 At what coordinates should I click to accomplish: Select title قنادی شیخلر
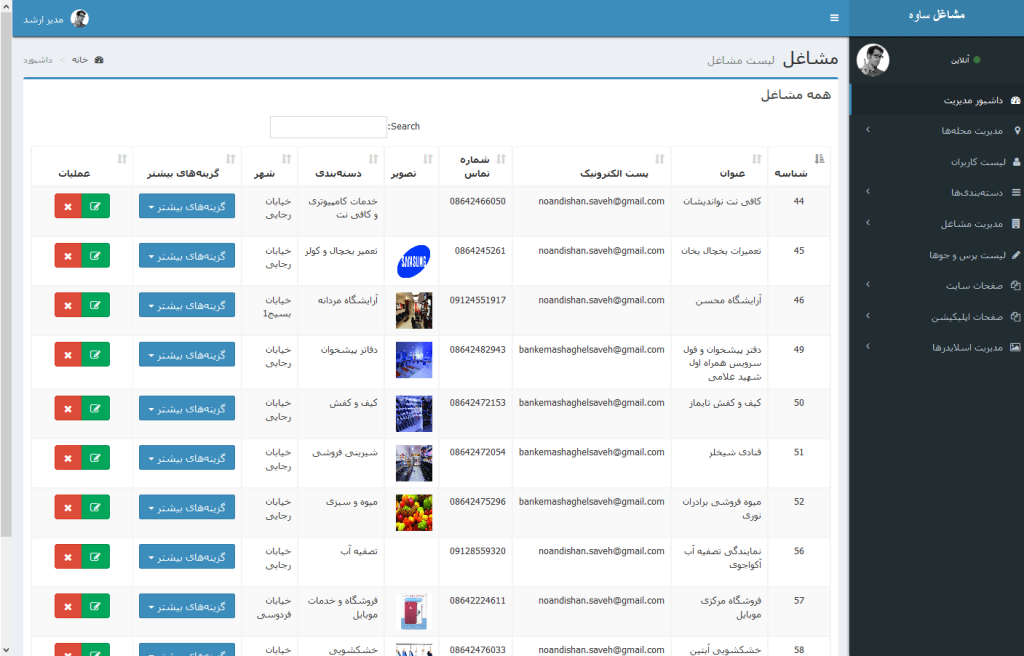tap(735, 452)
